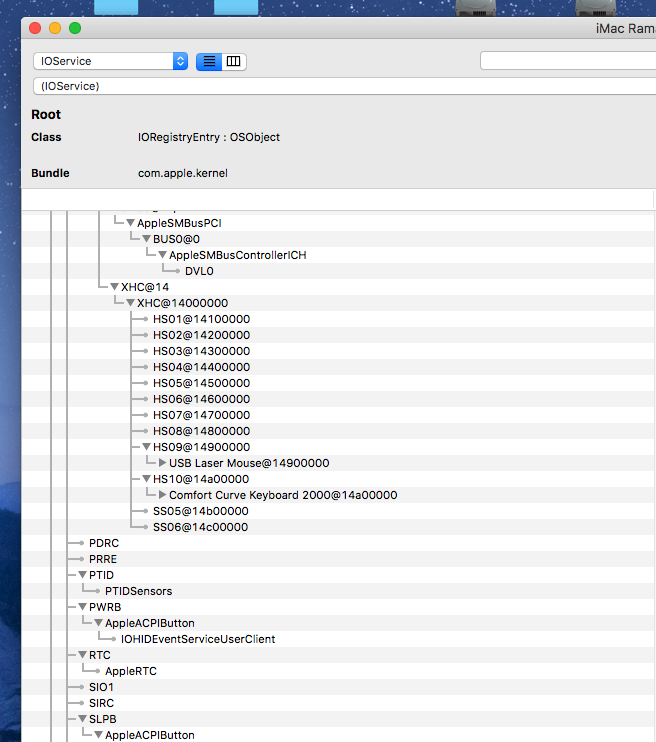Collapse the HS09@14900000 node
656x742 pixels.
pos(147,447)
